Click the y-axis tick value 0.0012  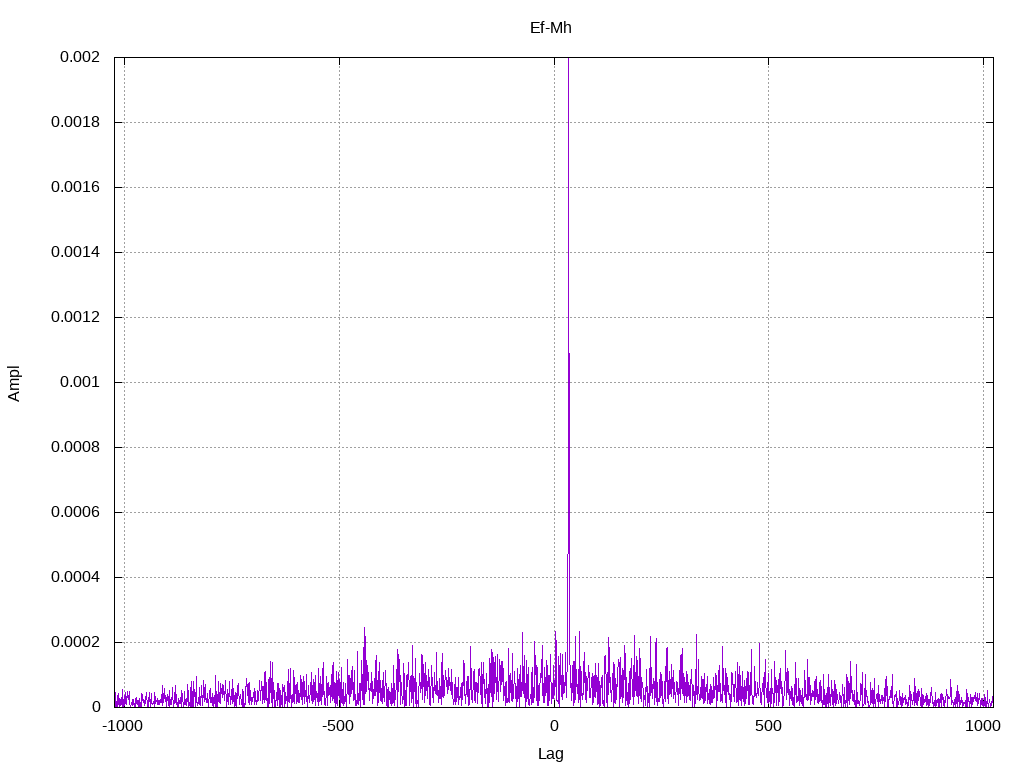pos(75,317)
